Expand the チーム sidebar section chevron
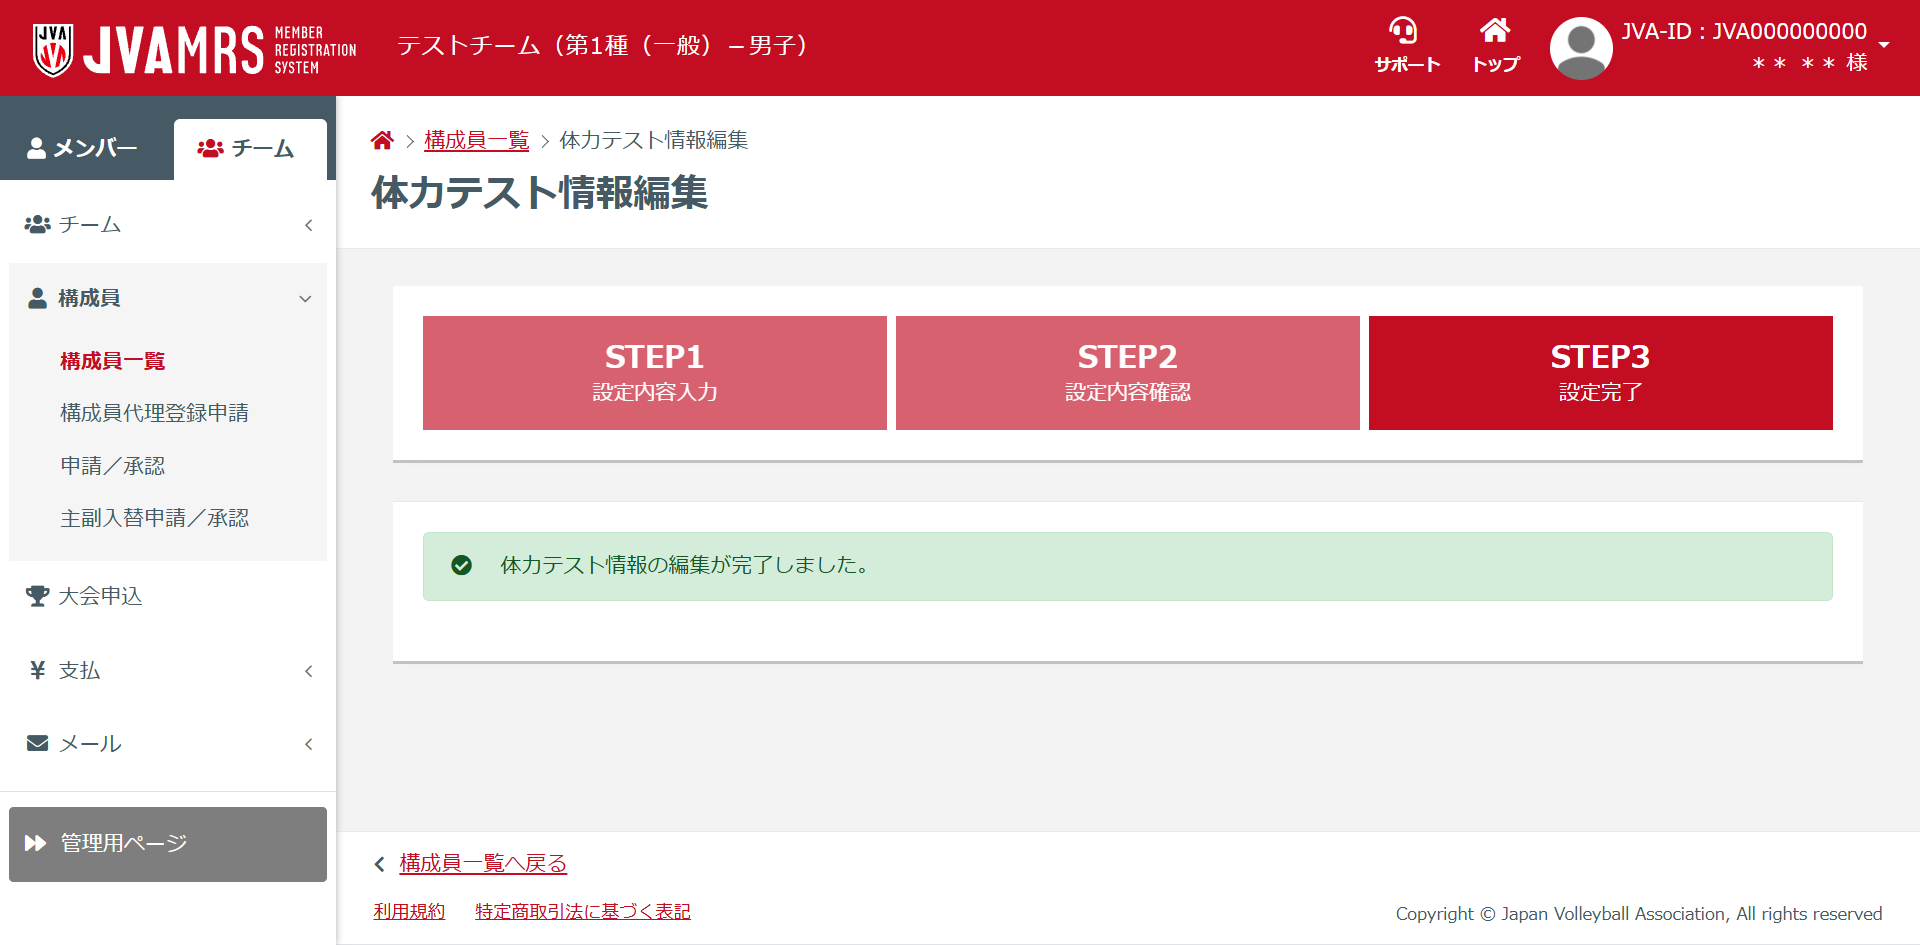 (x=308, y=225)
